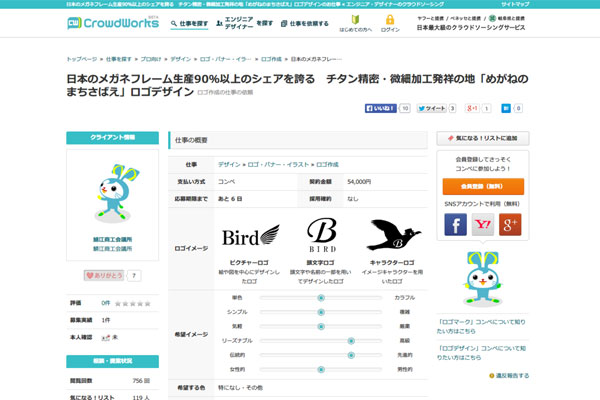Sign up with Facebook icon
The width and height of the screenshot is (600, 400).
point(455,224)
